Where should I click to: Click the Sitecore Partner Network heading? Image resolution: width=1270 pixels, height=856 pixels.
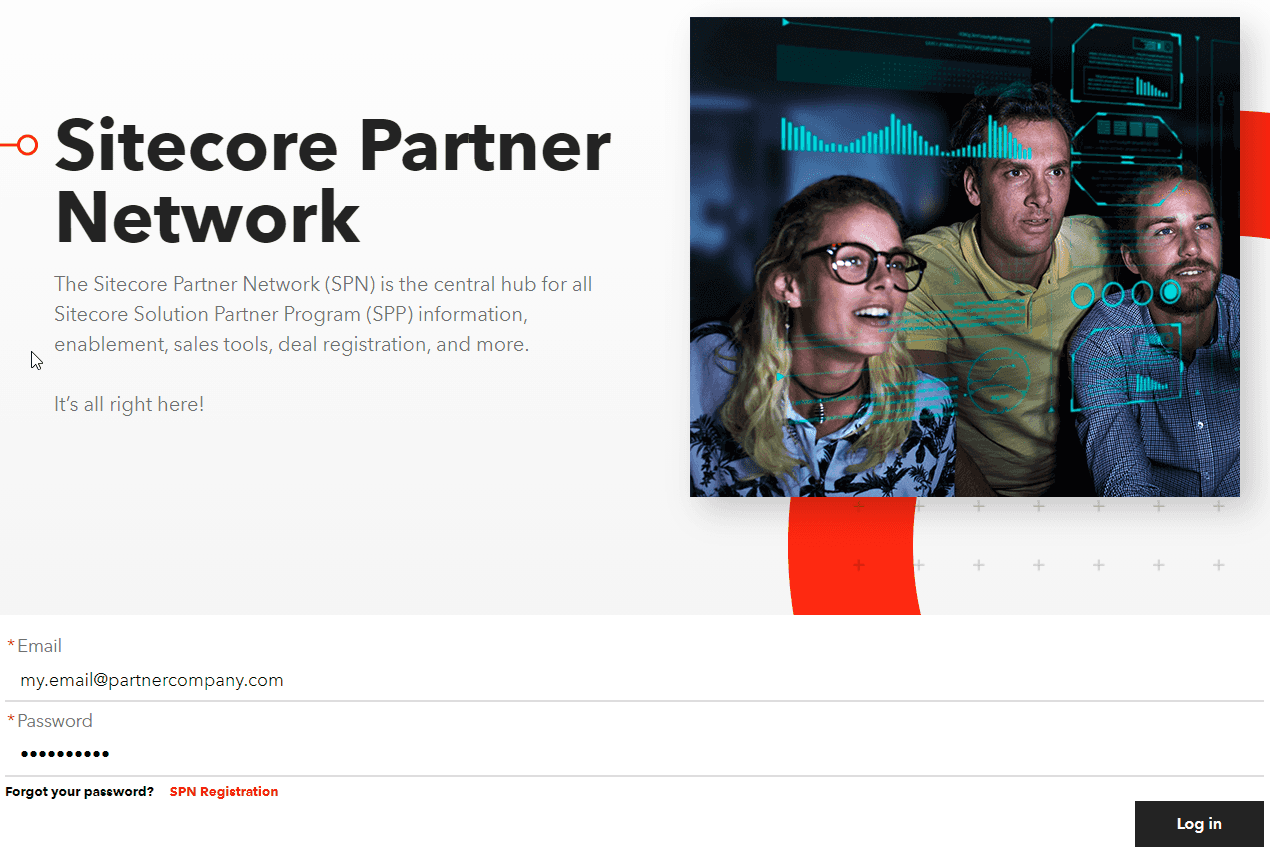coord(332,181)
